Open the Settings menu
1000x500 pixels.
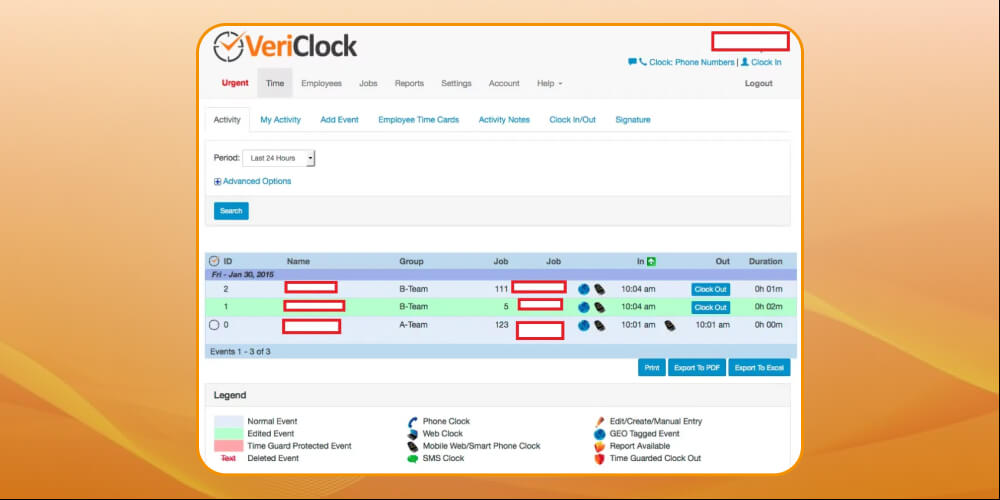pyautogui.click(x=456, y=84)
